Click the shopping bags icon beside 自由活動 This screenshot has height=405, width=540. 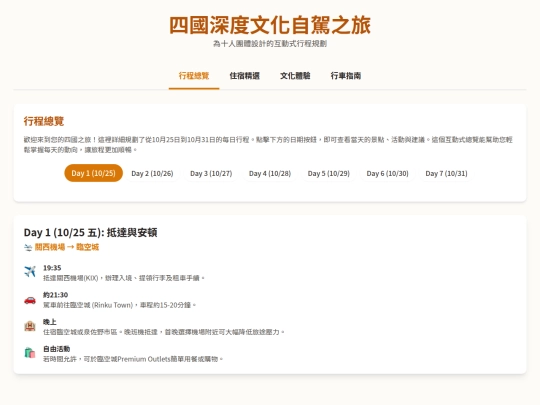(30, 353)
